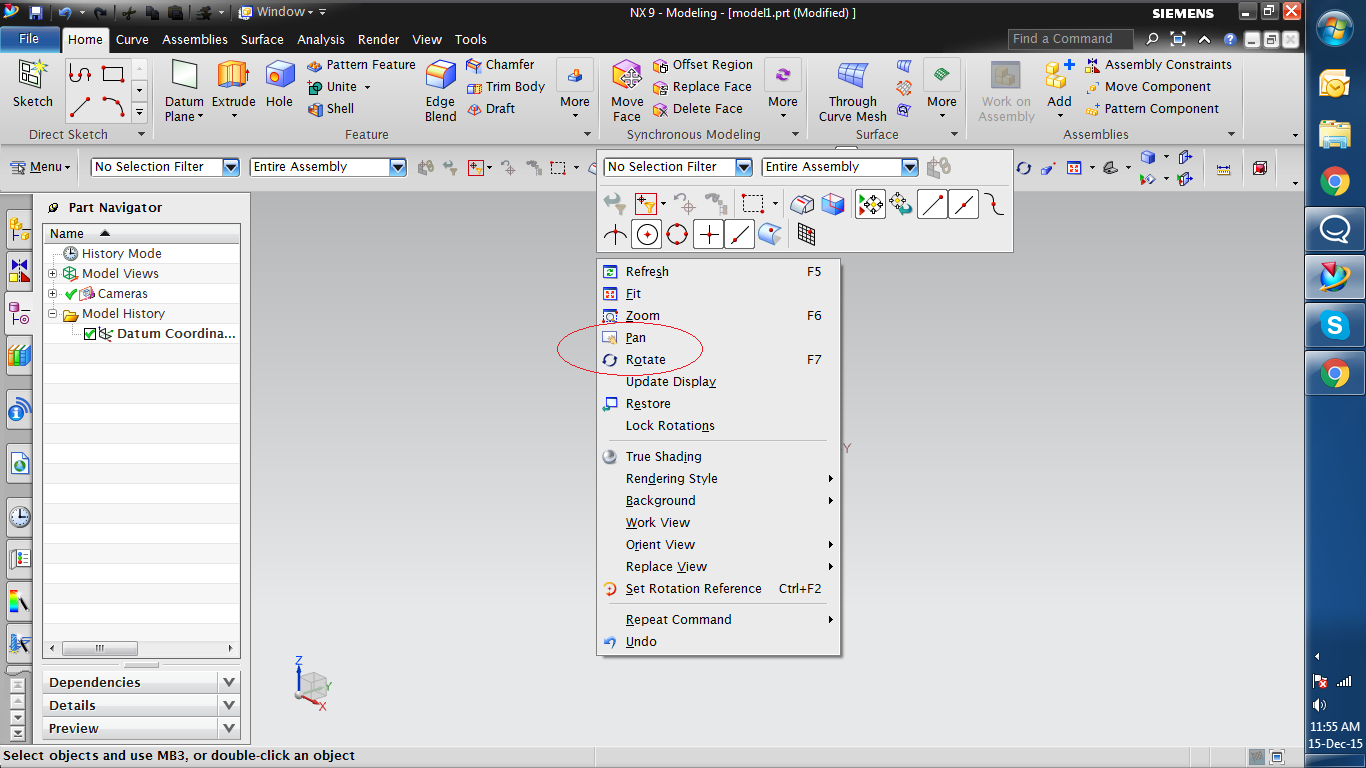The image size is (1366, 768).
Task: Click More in the Feature group
Action: (575, 90)
